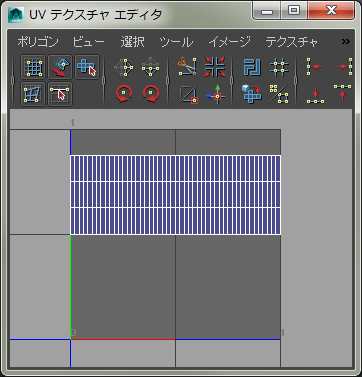
Task: Rotate UVs counterclockwise
Action: (124, 94)
